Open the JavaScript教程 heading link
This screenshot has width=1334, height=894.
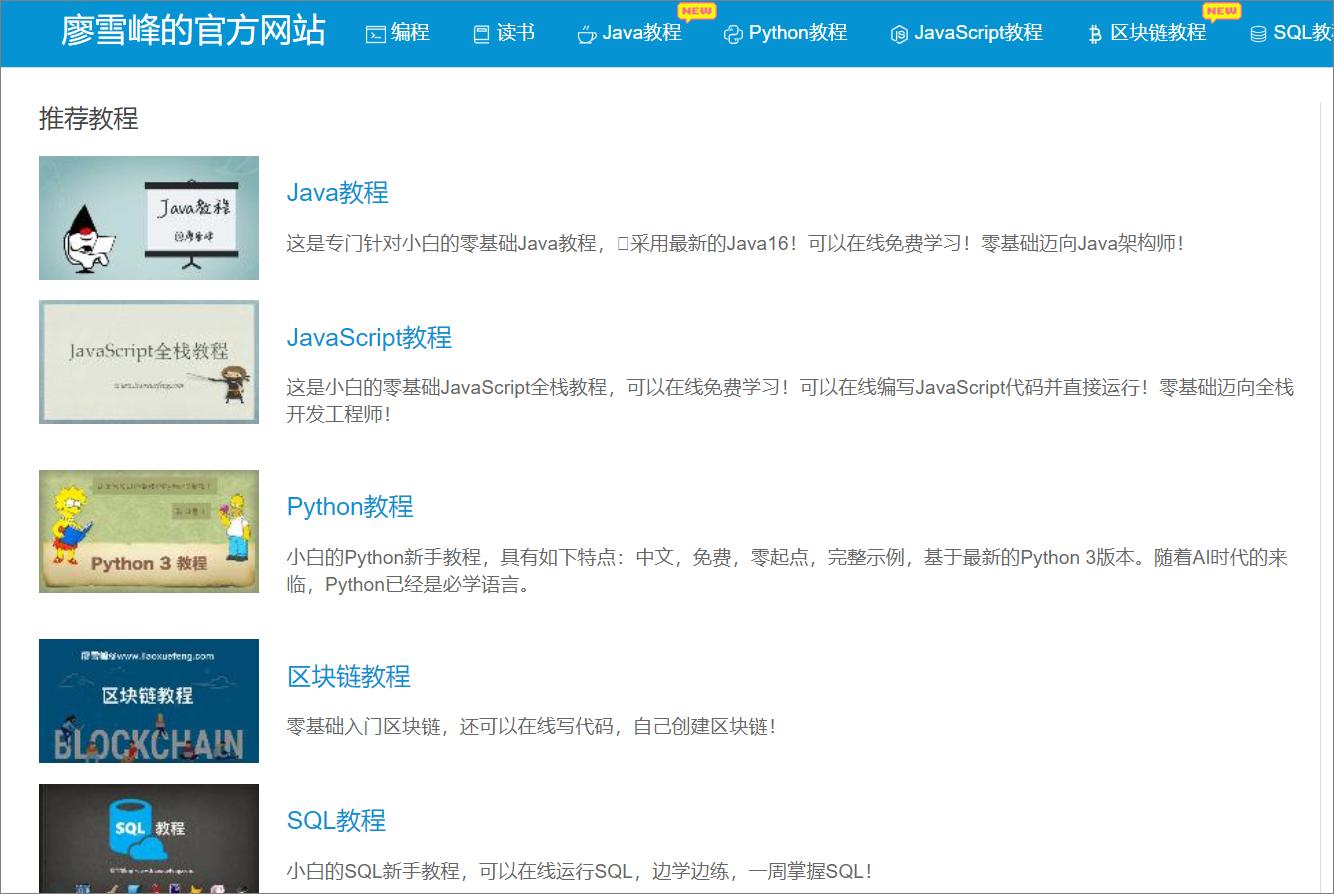pos(370,338)
